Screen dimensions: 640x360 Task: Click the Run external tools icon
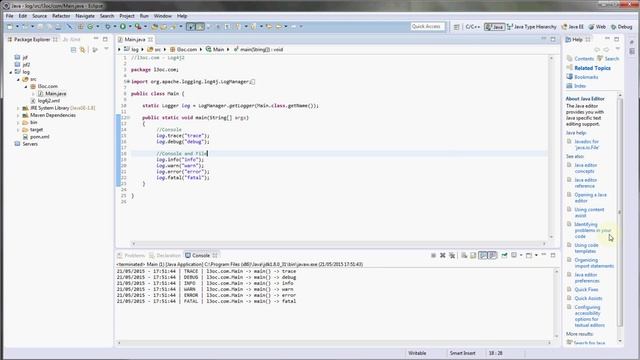pyautogui.click(x=138, y=27)
